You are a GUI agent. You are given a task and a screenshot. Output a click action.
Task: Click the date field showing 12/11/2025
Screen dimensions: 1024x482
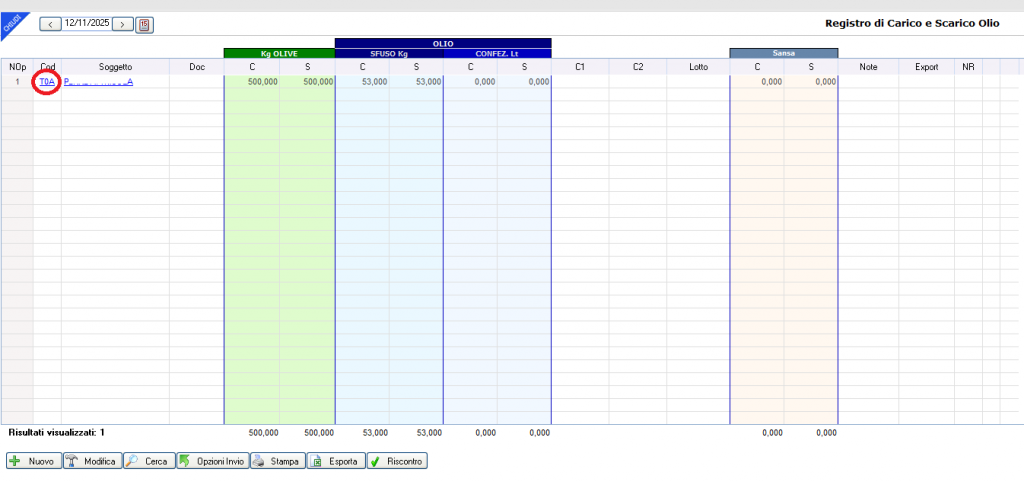(x=87, y=24)
